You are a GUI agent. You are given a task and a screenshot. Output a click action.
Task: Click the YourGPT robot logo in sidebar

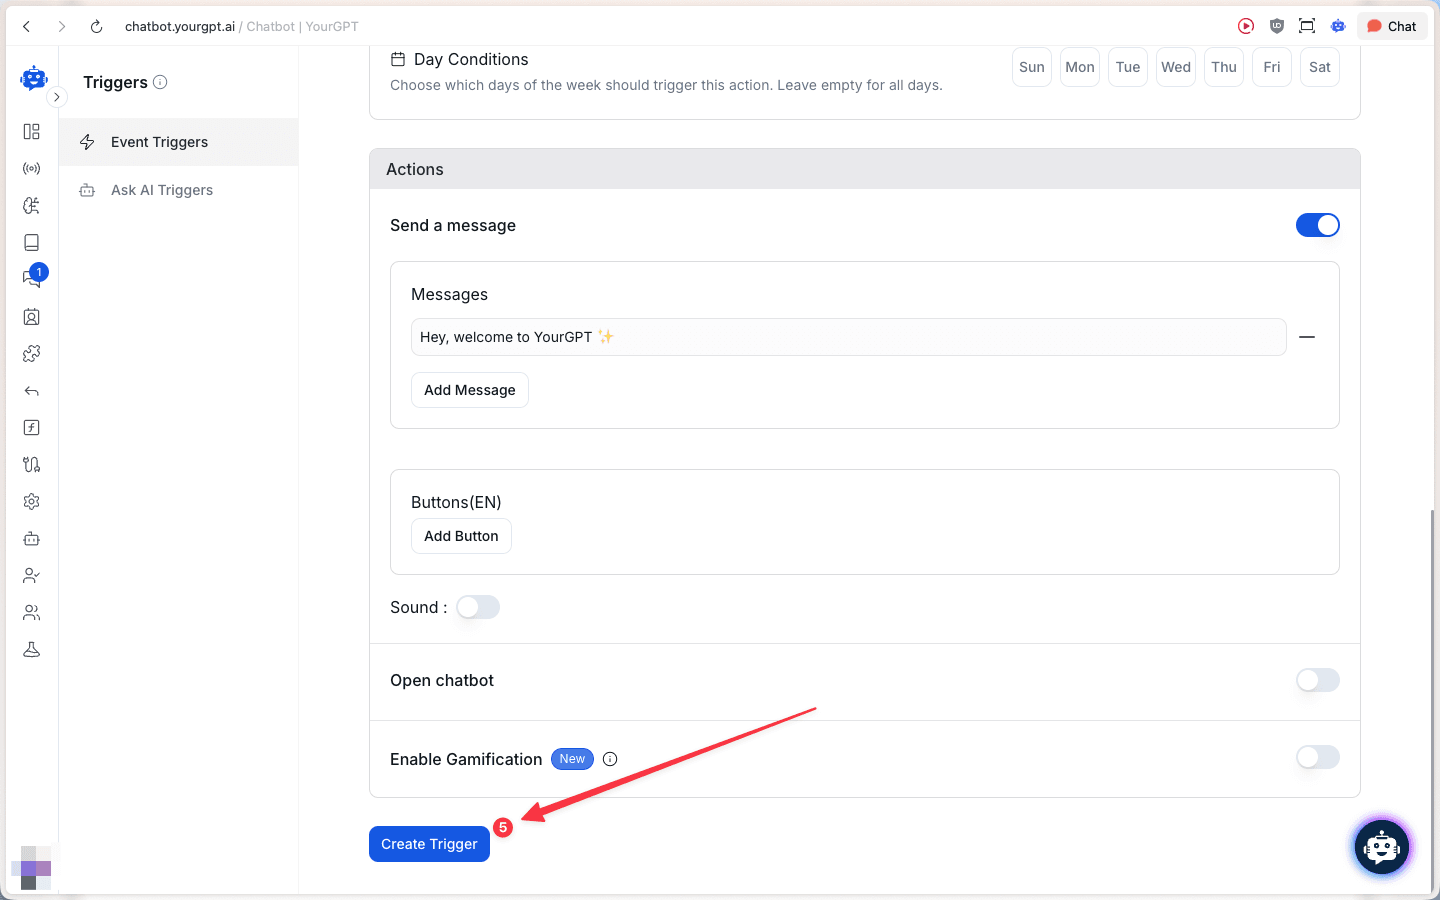coord(33,78)
